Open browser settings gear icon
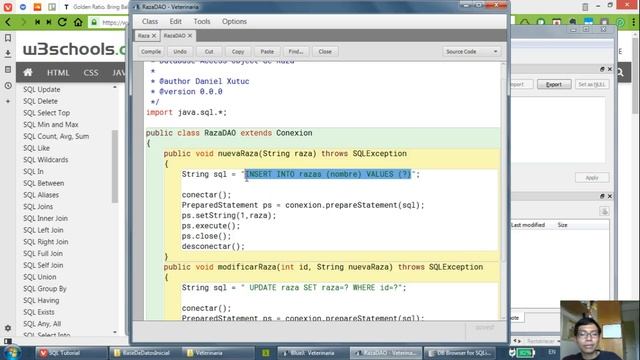640x360 pixels. (8, 328)
